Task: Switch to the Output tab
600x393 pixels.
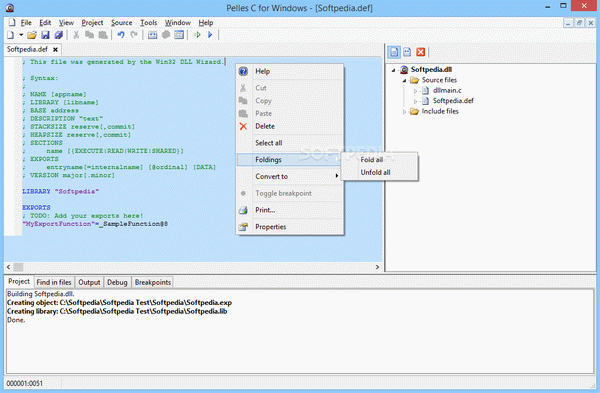Action: pyautogui.click(x=89, y=282)
